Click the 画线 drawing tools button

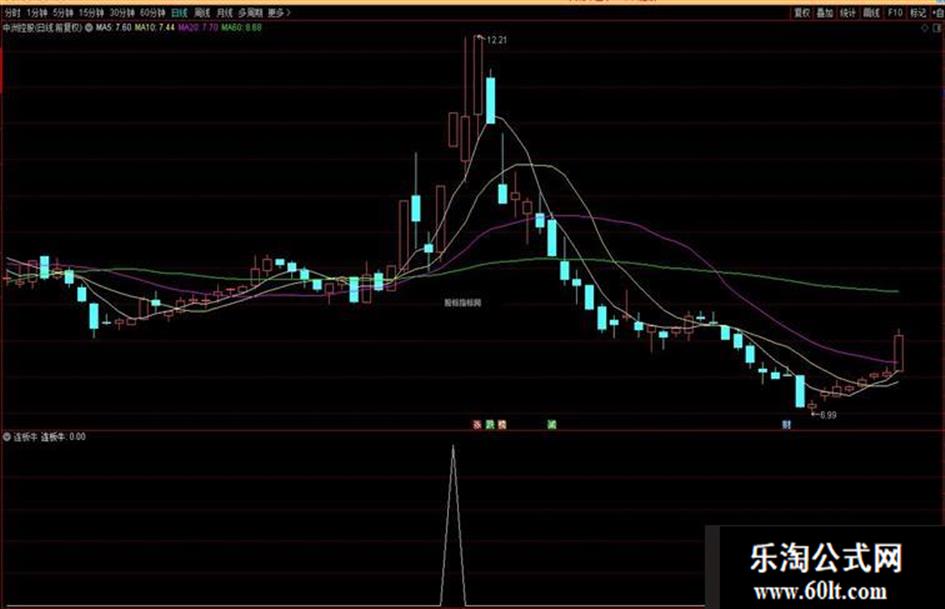tap(871, 13)
